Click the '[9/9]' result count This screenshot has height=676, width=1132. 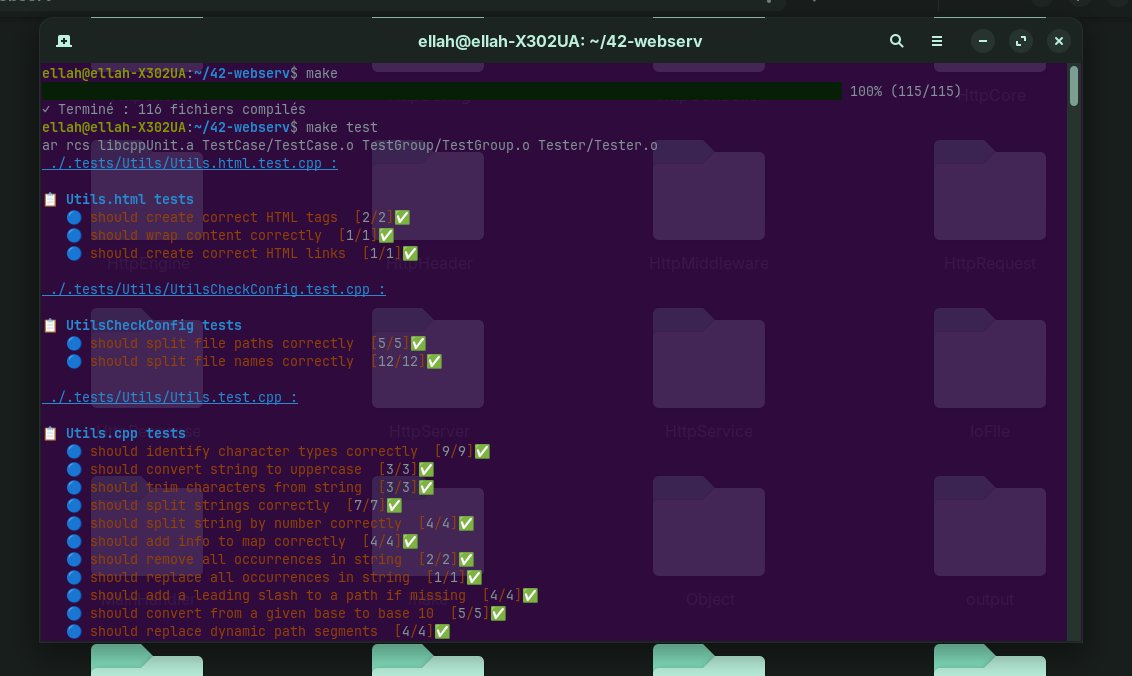click(x=454, y=451)
